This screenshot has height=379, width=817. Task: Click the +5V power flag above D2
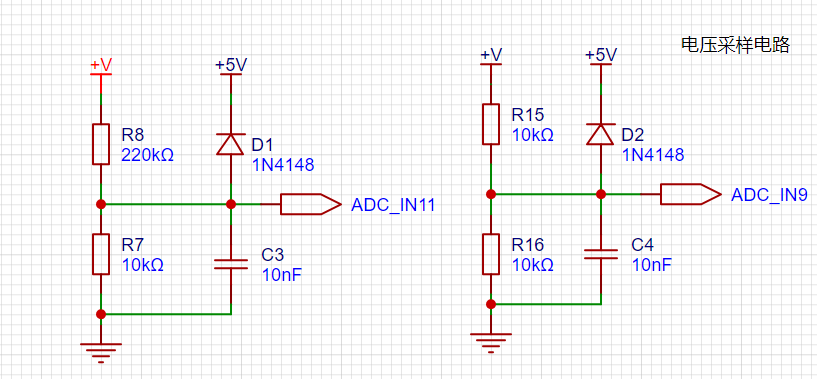601,58
